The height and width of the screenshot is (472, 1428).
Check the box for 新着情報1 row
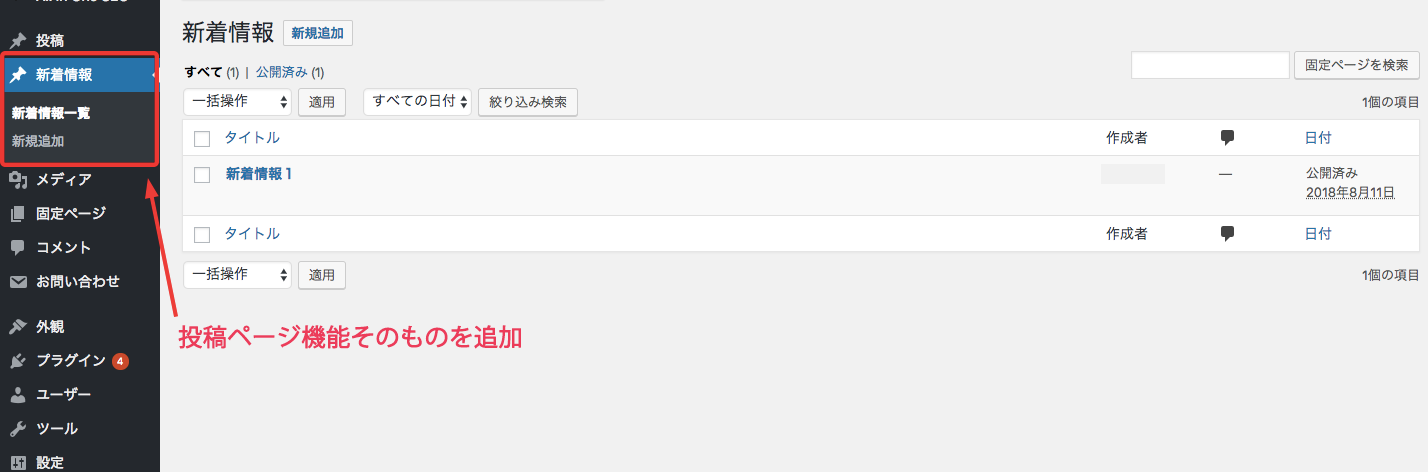point(202,175)
